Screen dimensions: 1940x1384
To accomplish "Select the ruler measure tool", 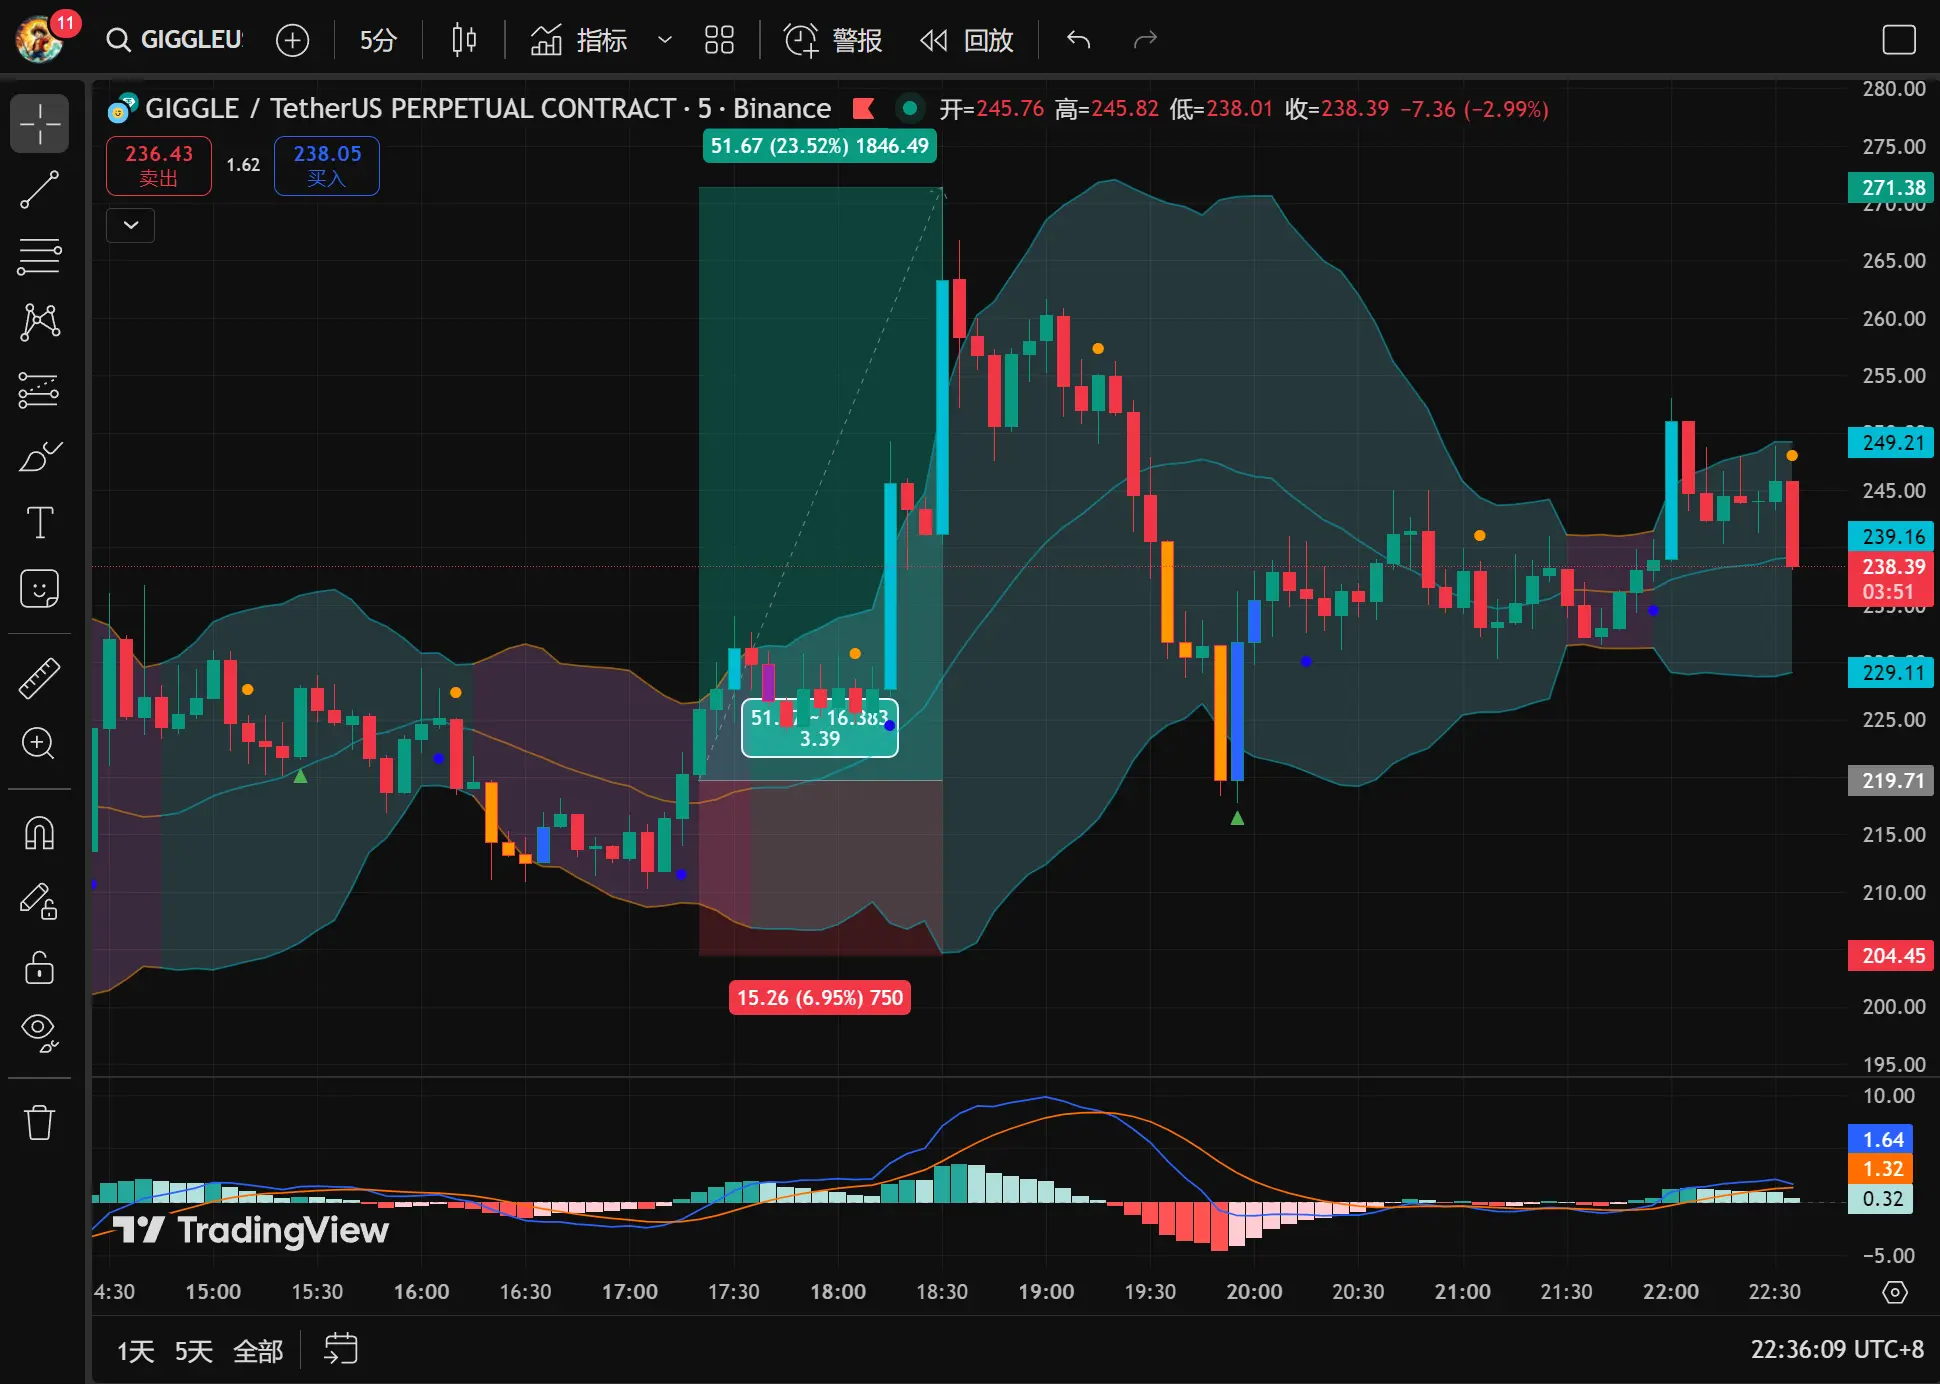I will 40,678.
